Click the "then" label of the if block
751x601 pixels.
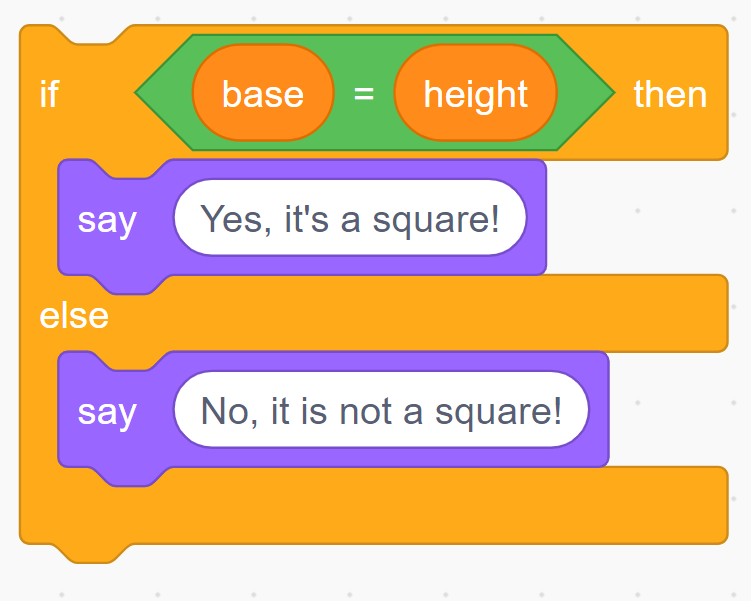coord(670,94)
